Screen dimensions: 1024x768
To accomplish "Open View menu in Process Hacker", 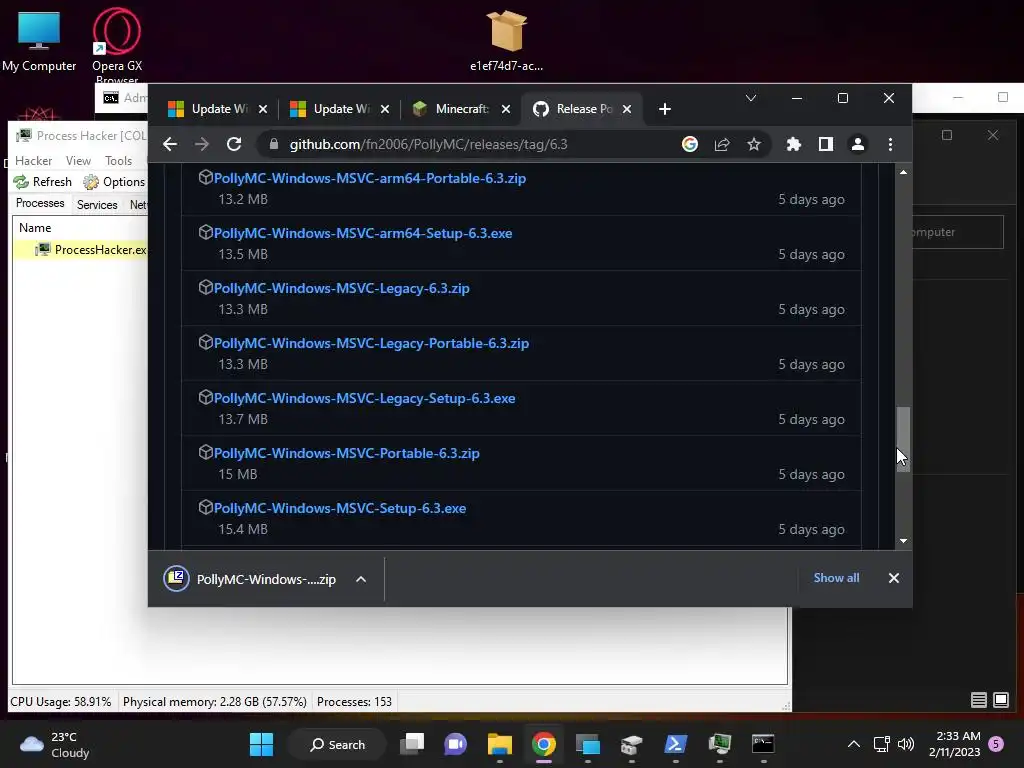I will (x=78, y=161).
